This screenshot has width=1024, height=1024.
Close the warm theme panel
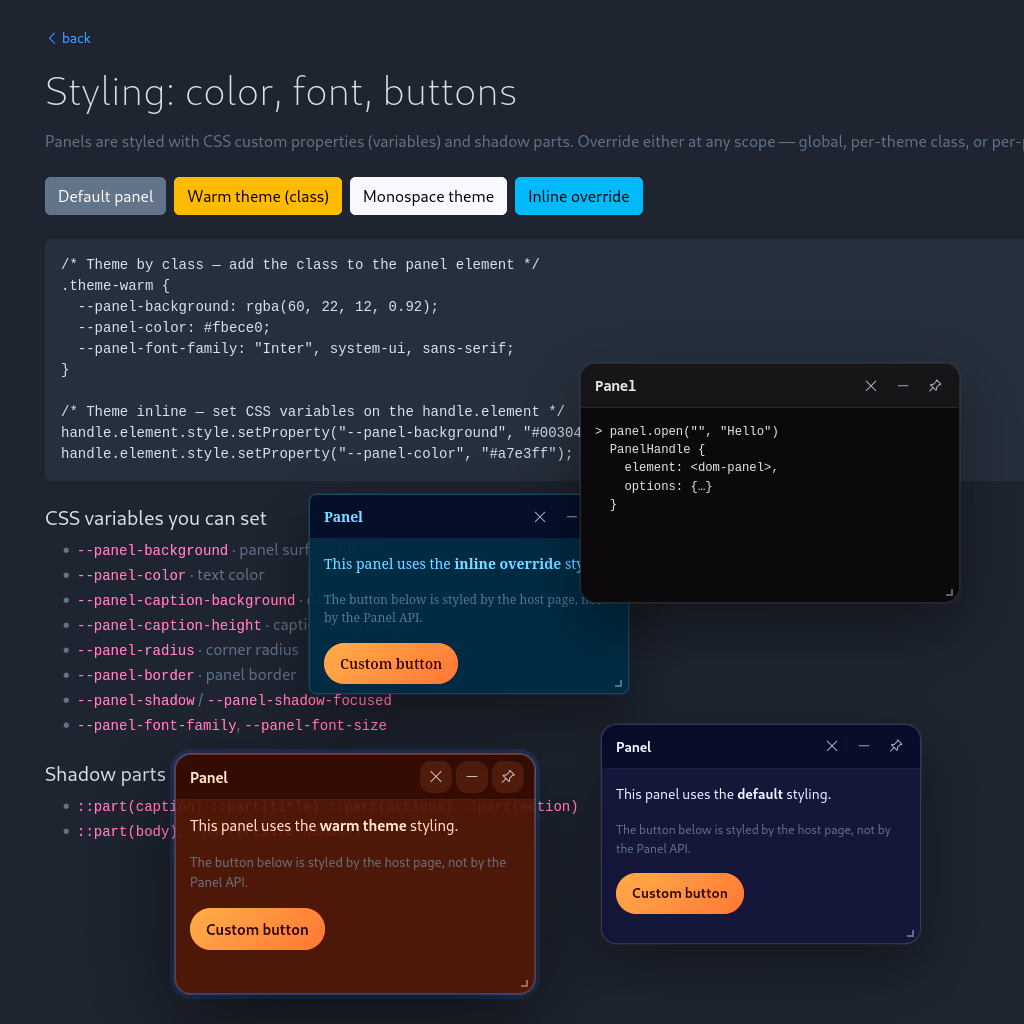(436, 776)
